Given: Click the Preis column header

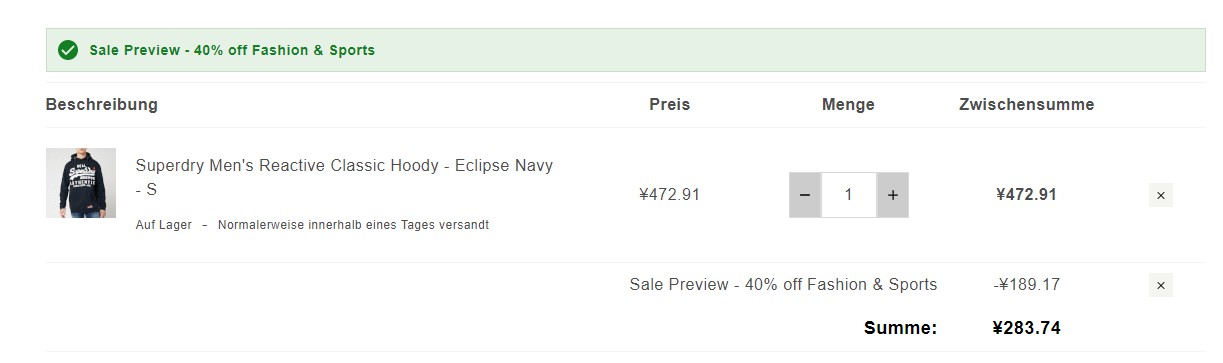Looking at the screenshot, I should pos(670,104).
